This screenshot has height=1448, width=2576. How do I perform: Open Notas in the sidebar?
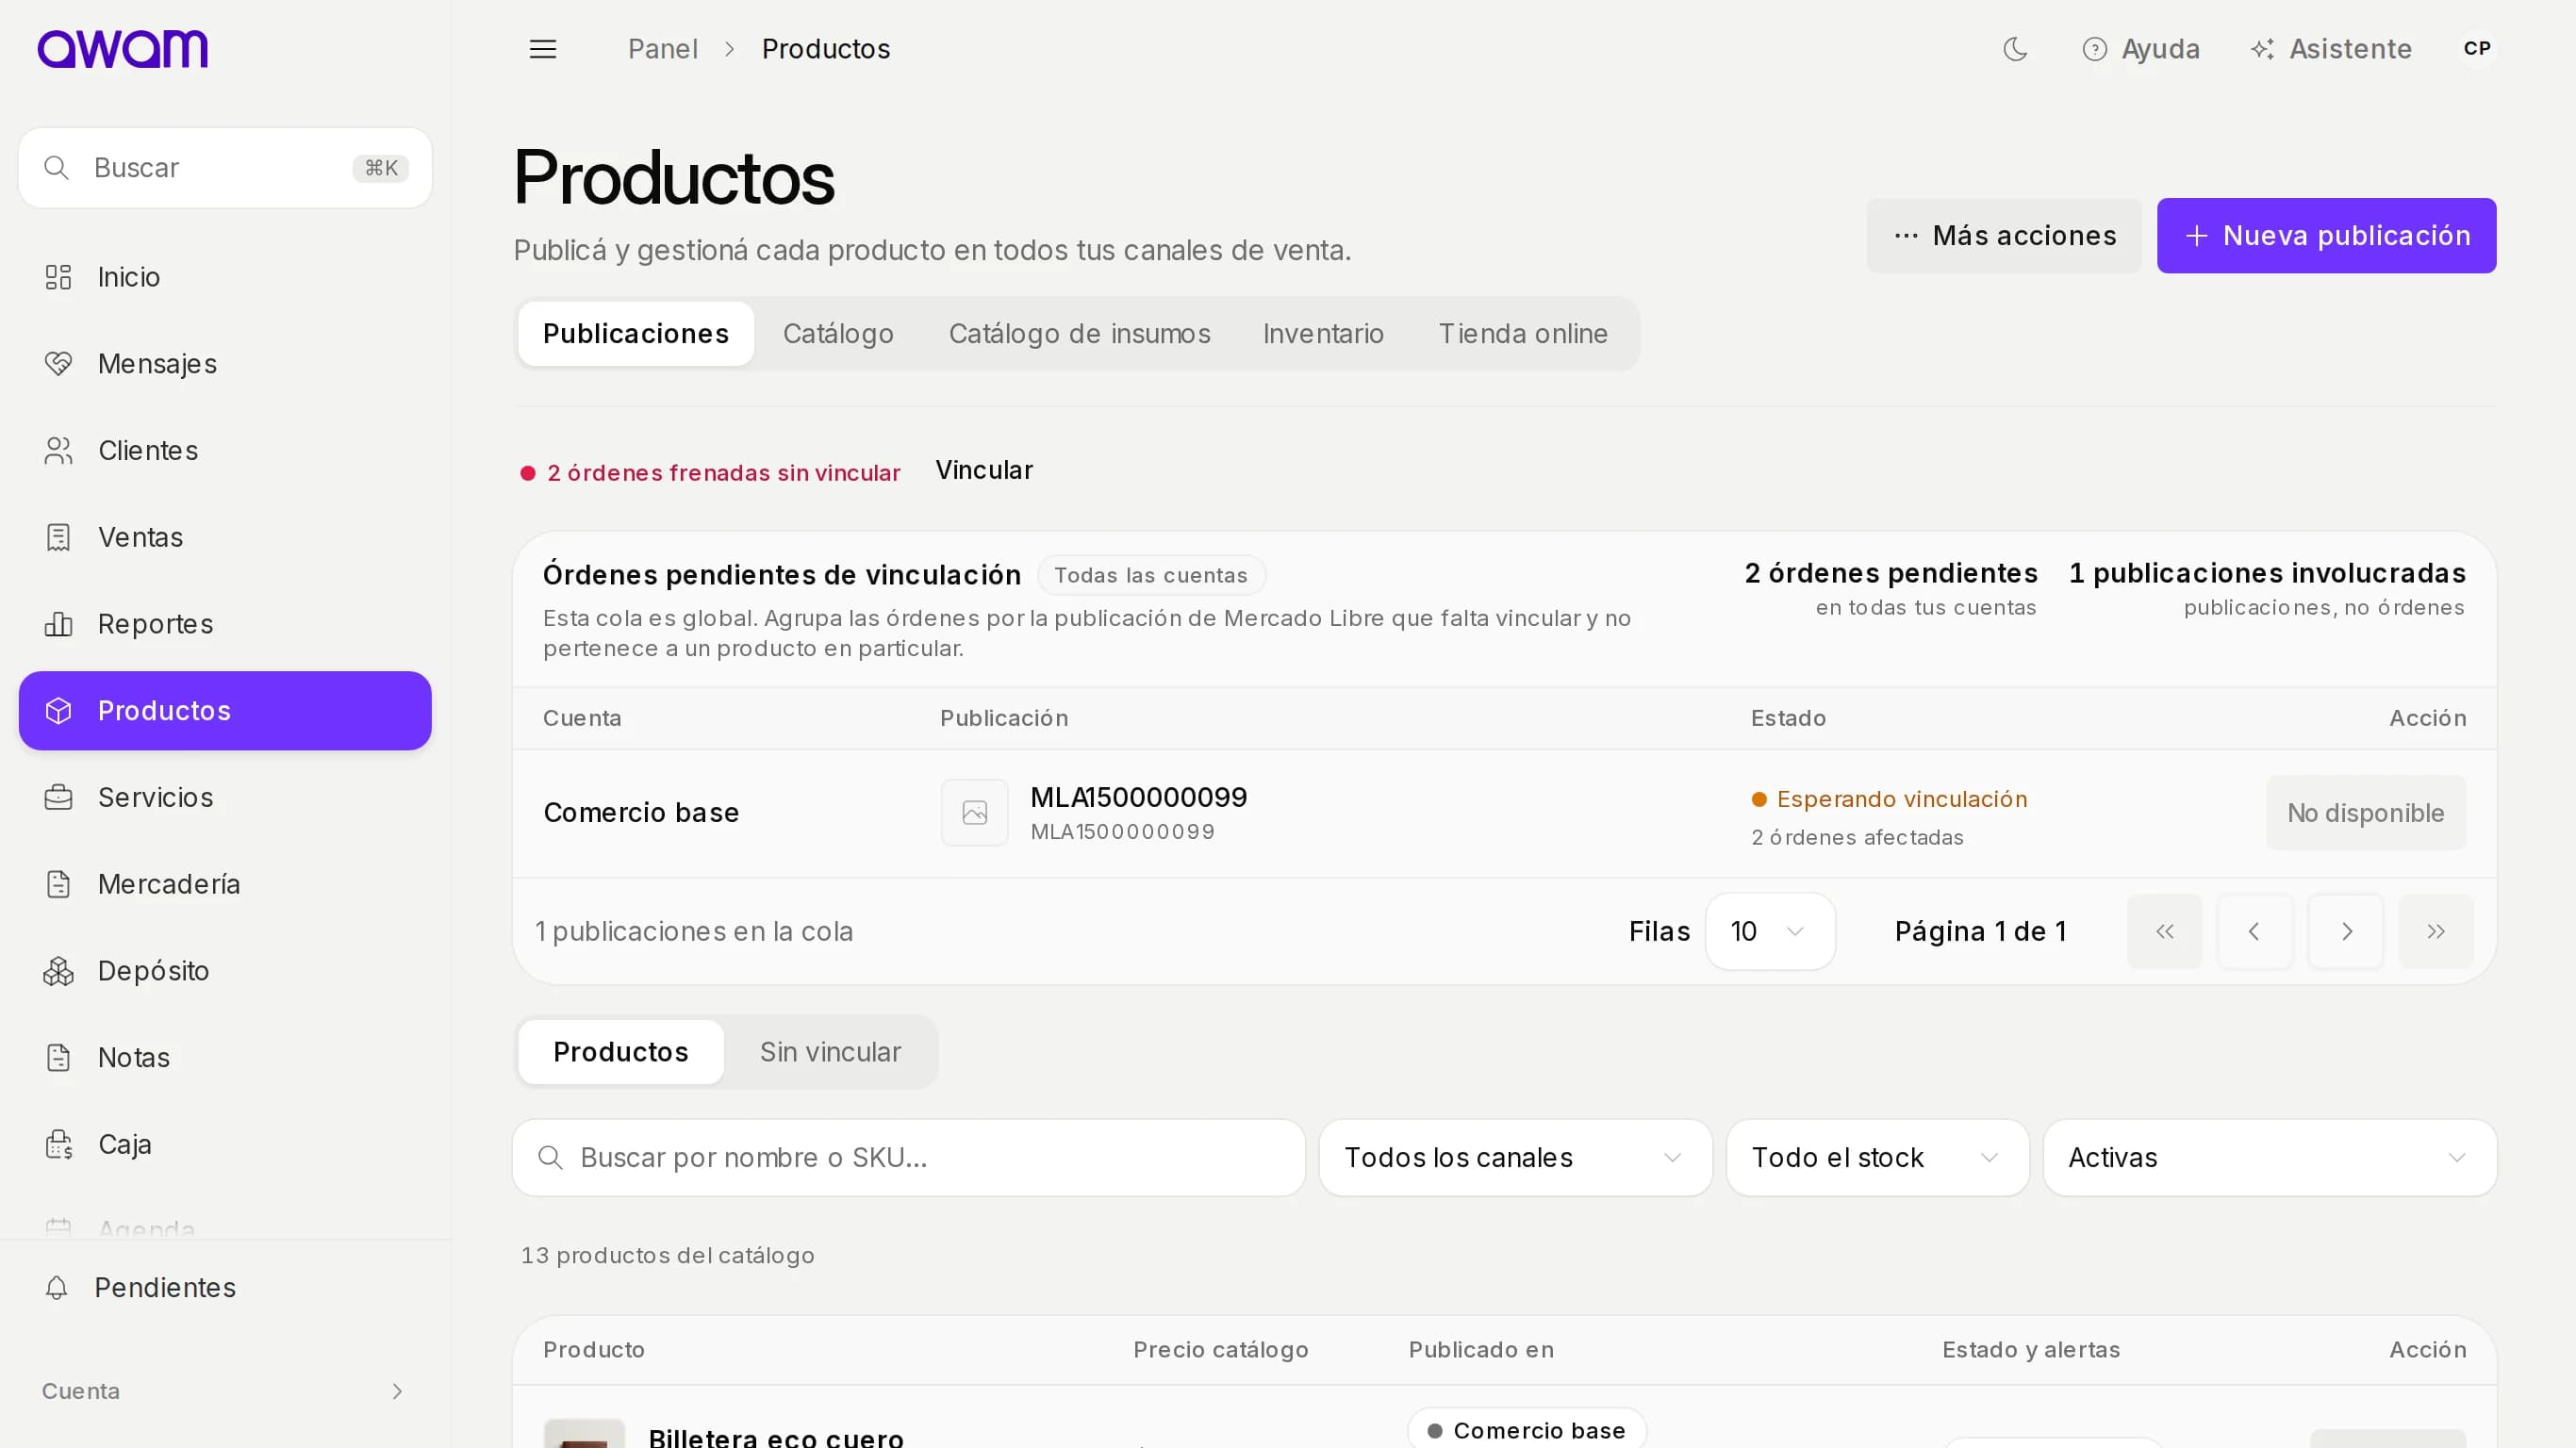225,1057
